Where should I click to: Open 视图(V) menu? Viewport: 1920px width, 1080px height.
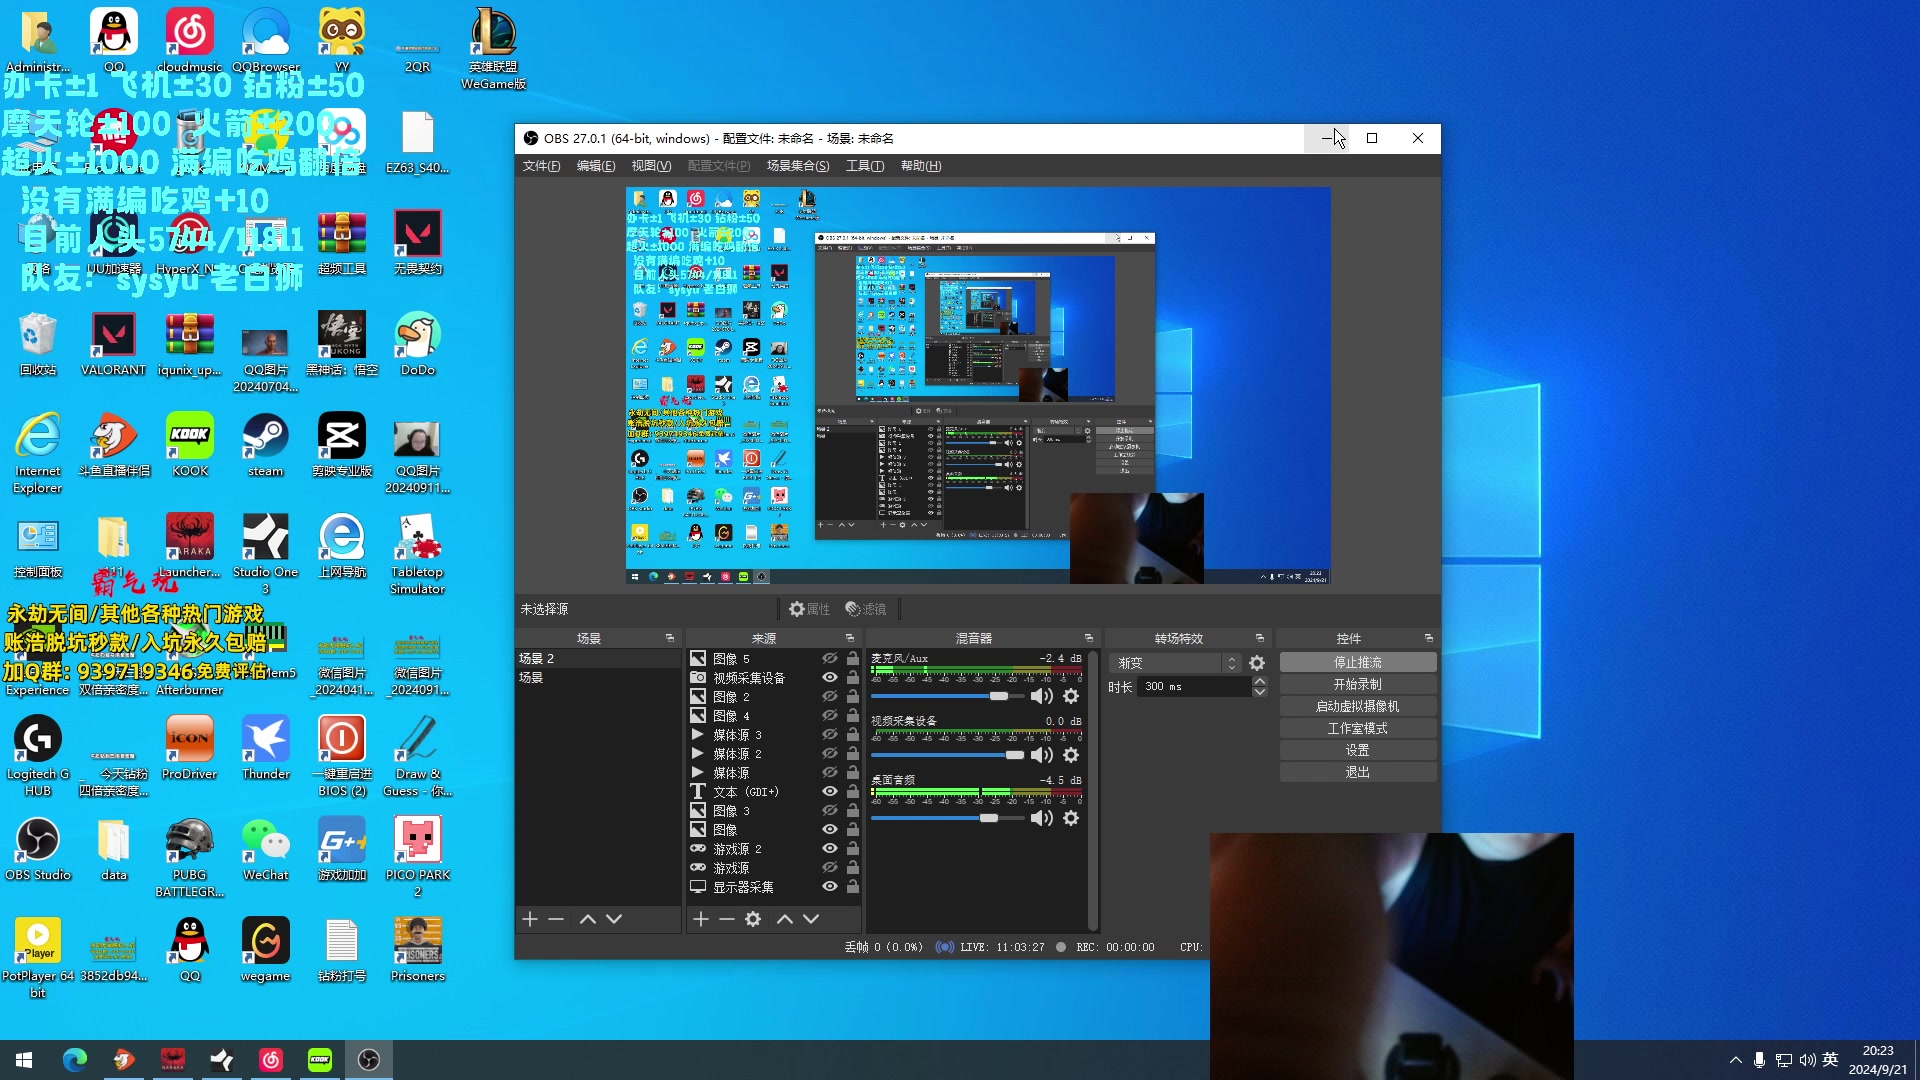pos(651,166)
